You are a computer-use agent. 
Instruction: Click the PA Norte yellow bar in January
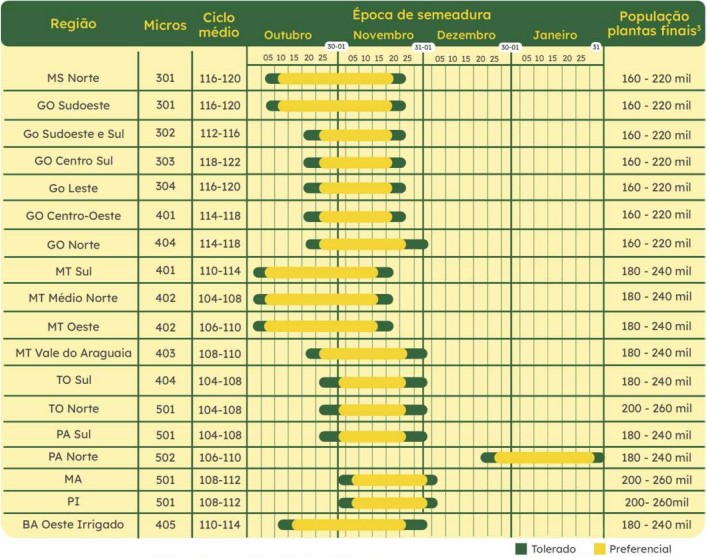pos(543,458)
